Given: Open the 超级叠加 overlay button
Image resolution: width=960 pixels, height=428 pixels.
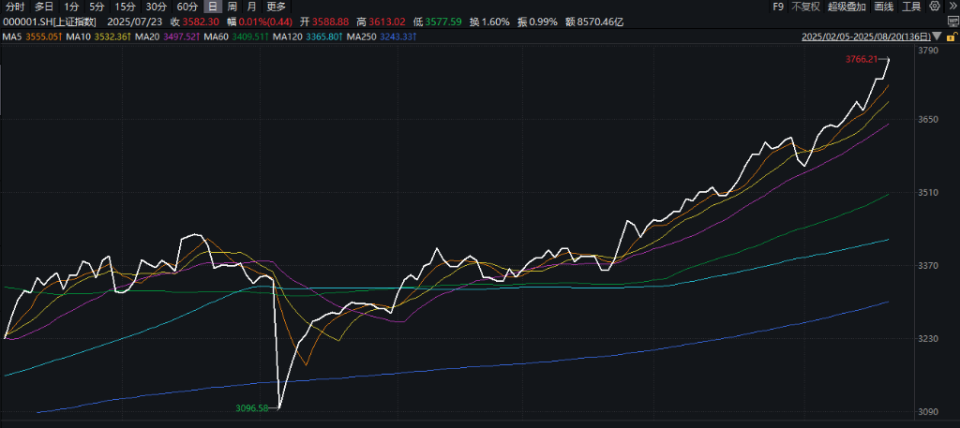Looking at the screenshot, I should [x=847, y=6].
